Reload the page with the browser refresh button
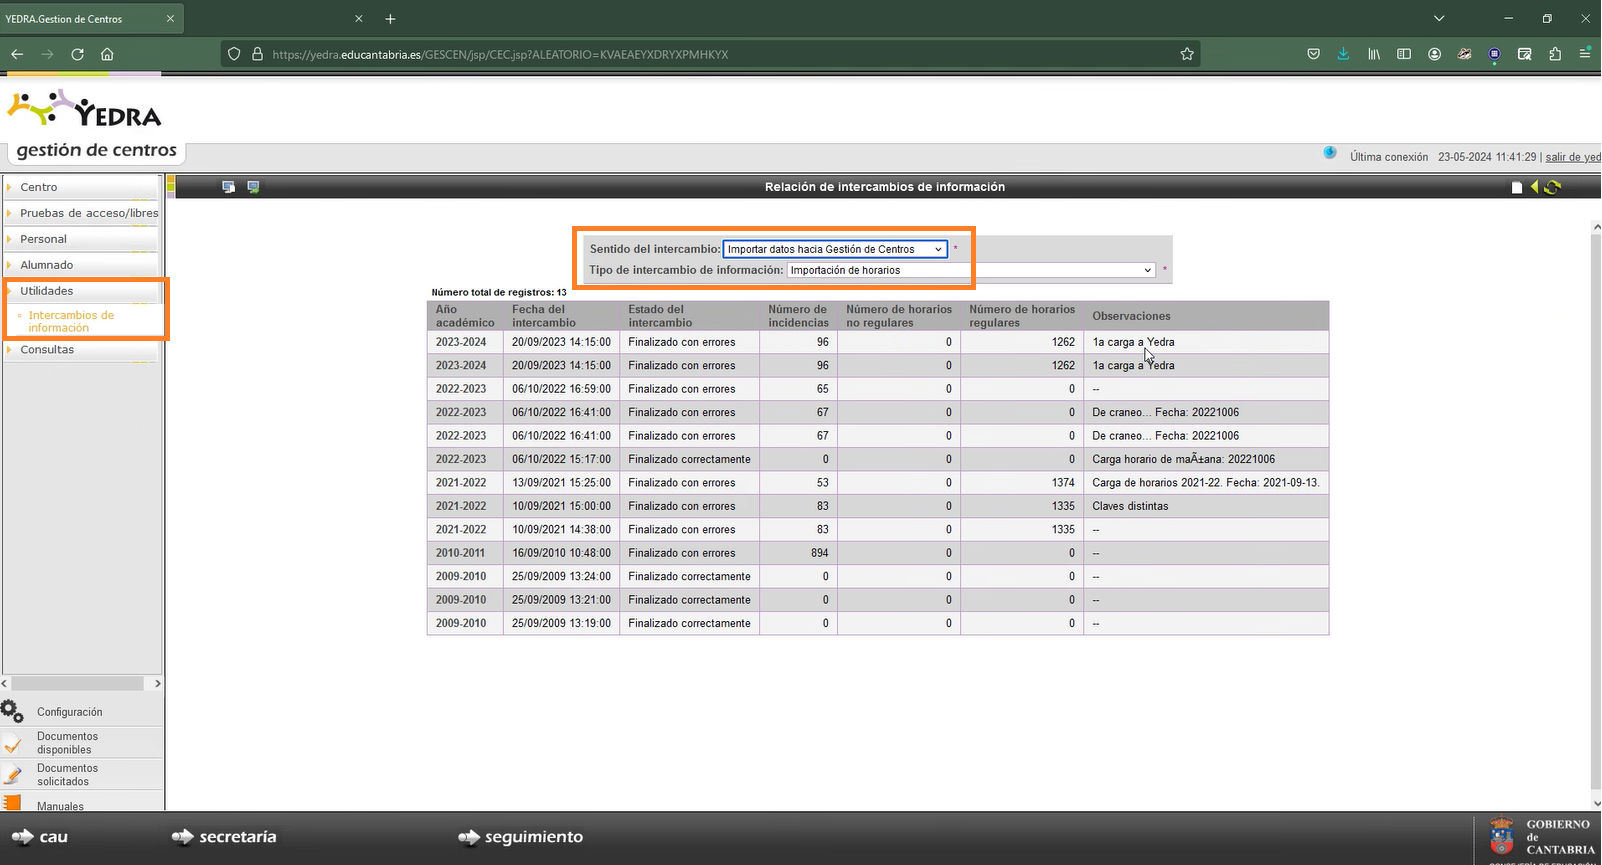The width and height of the screenshot is (1602, 865). 77,54
